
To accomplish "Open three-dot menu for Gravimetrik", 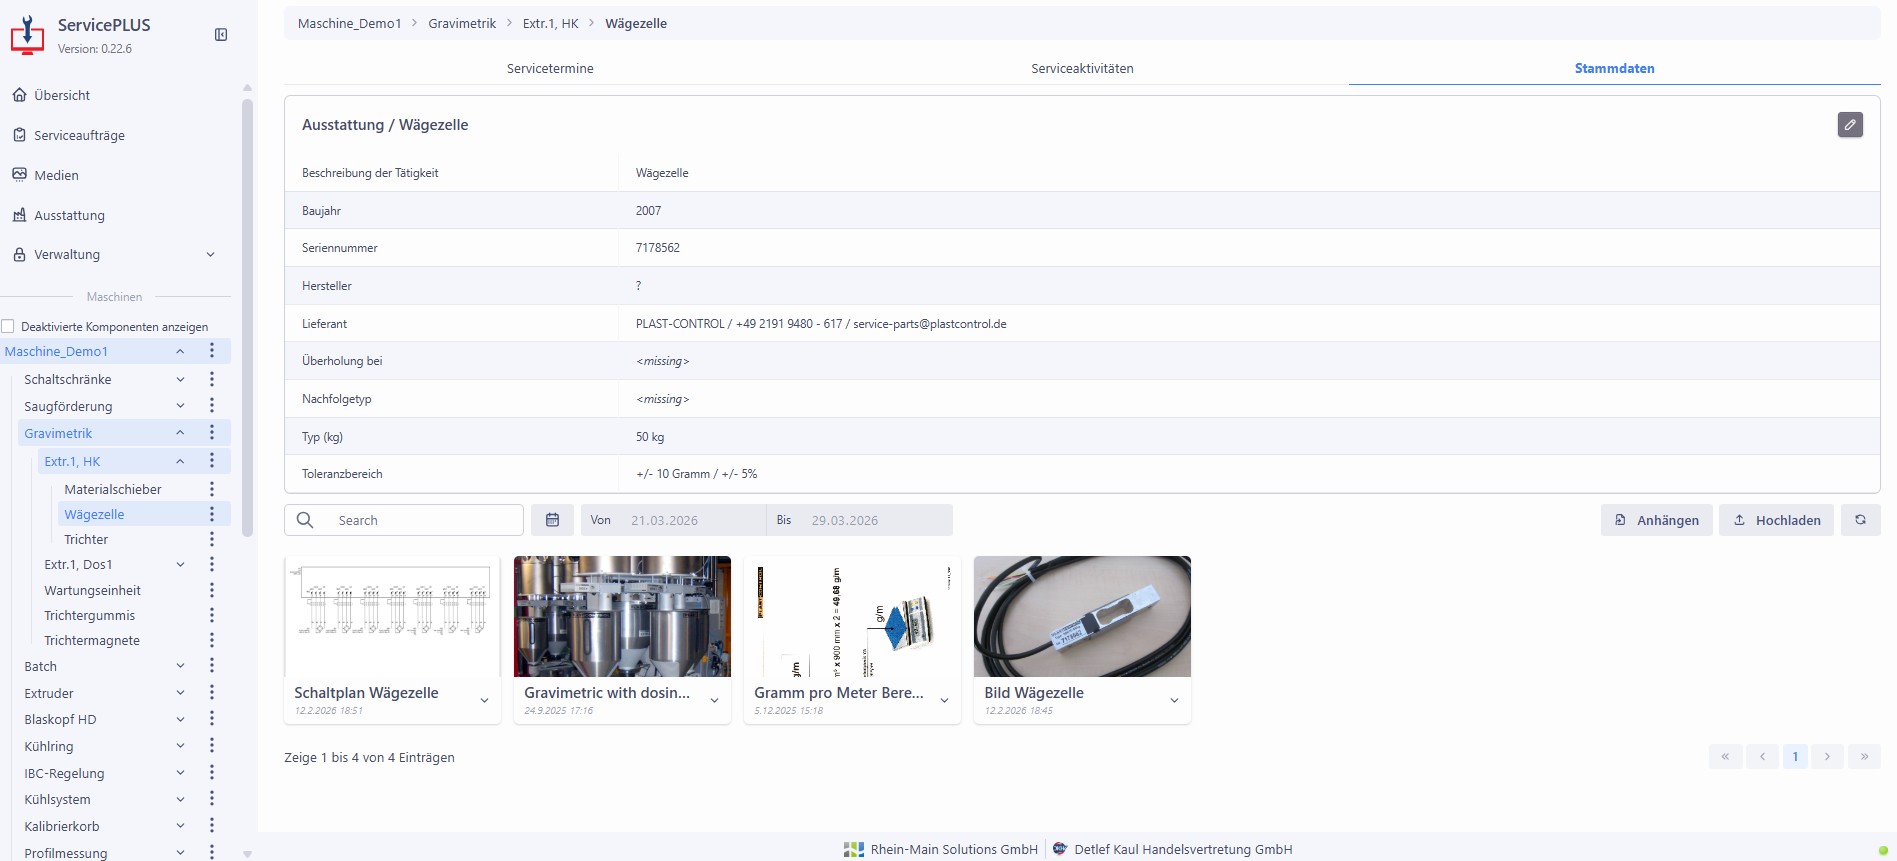I will [x=212, y=433].
